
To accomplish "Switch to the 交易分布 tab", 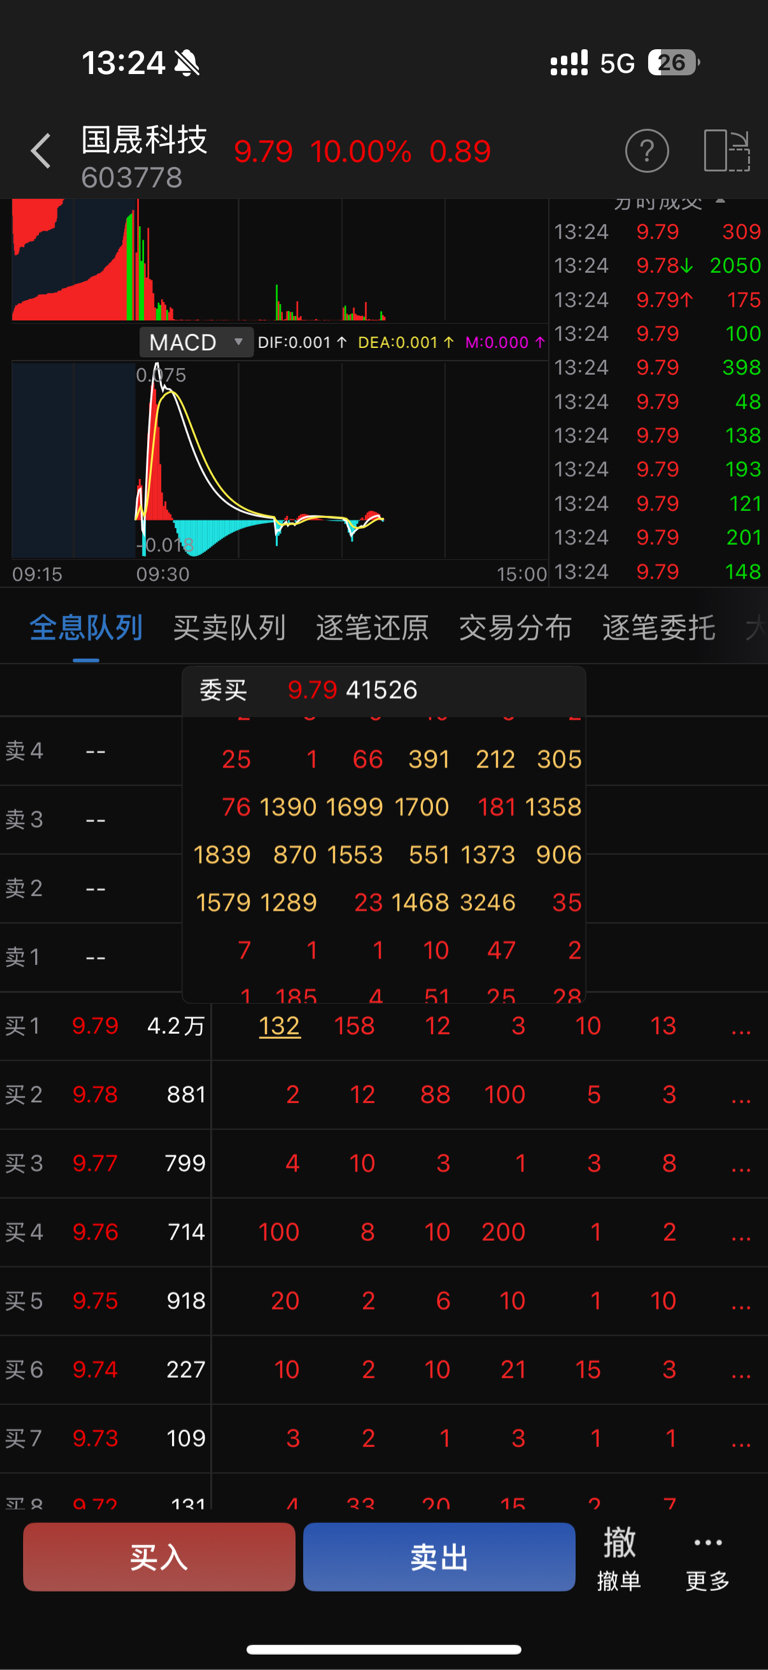I will [x=515, y=627].
